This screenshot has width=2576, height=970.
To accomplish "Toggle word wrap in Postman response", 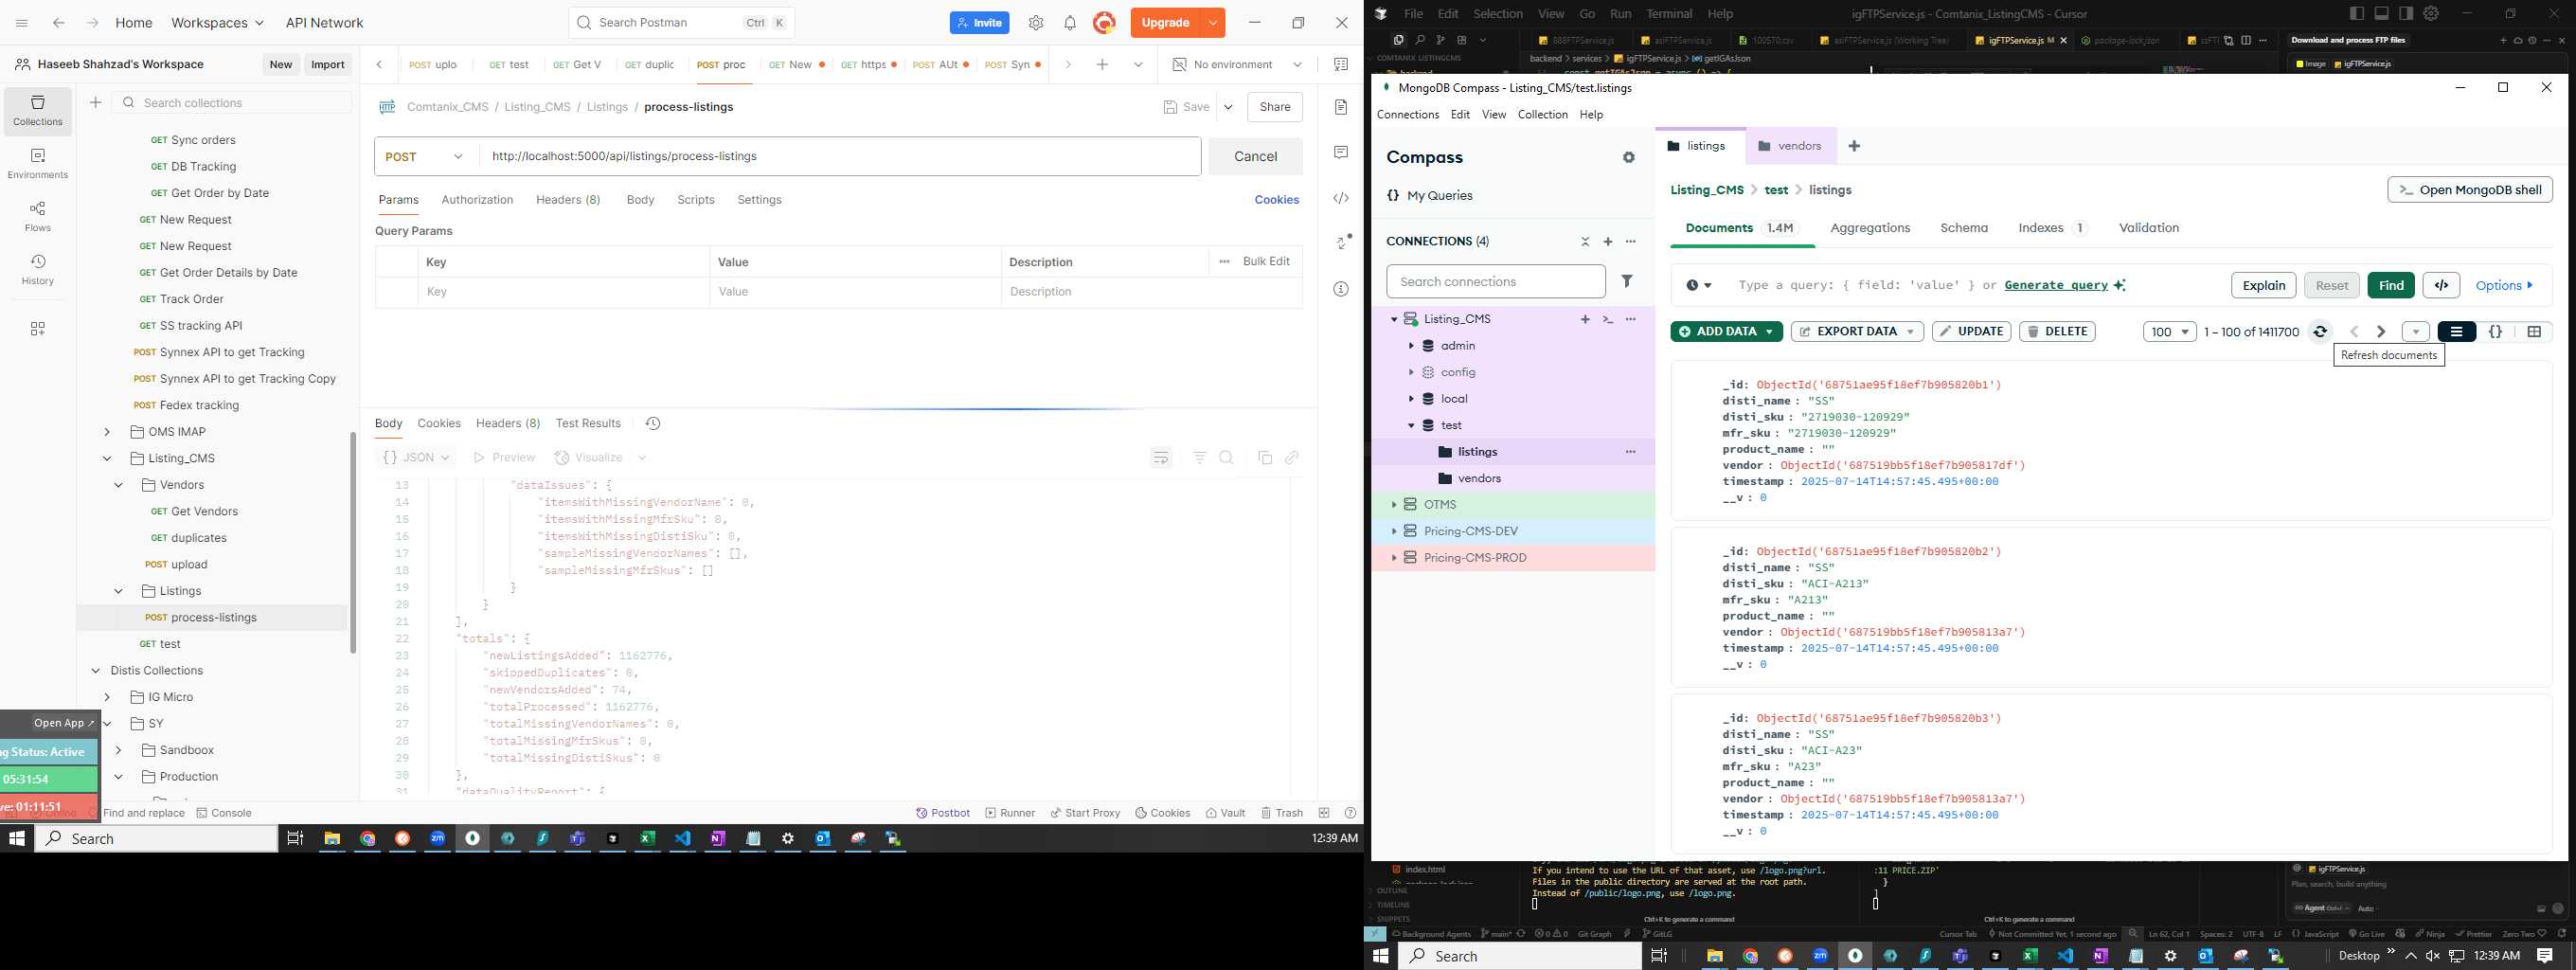I will coord(1161,458).
